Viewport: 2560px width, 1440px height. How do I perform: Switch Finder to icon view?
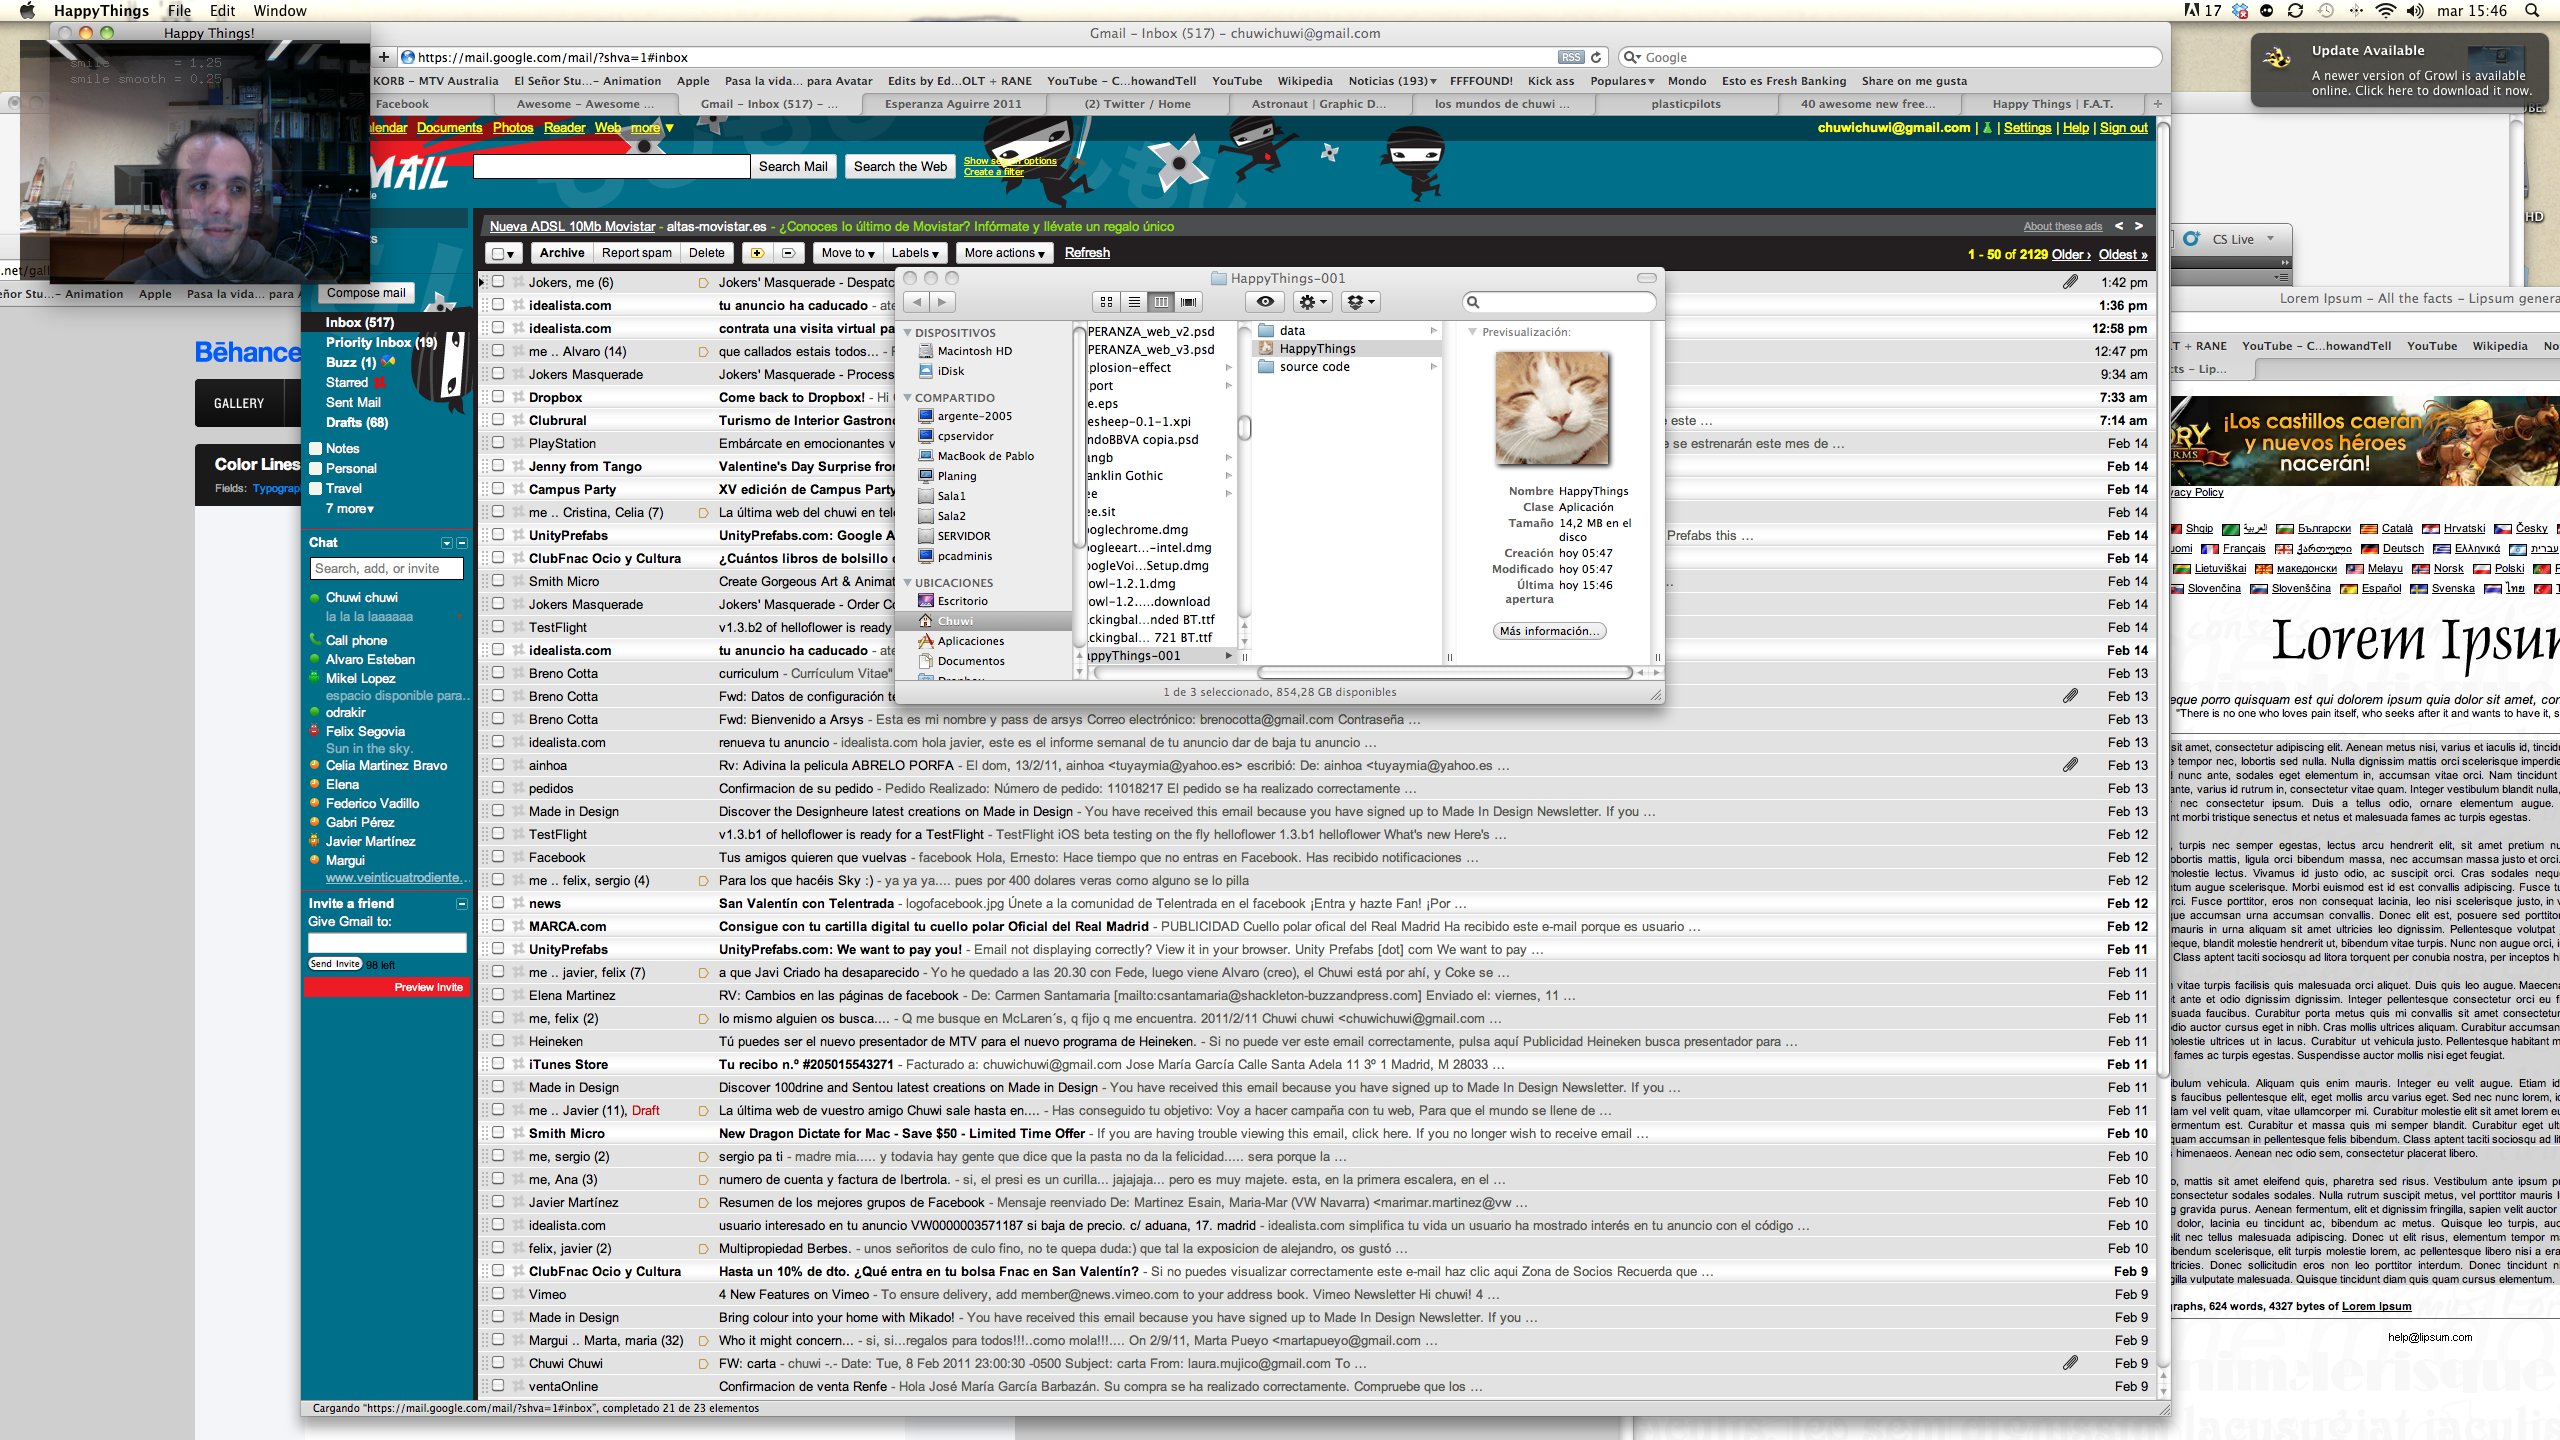(x=1106, y=301)
